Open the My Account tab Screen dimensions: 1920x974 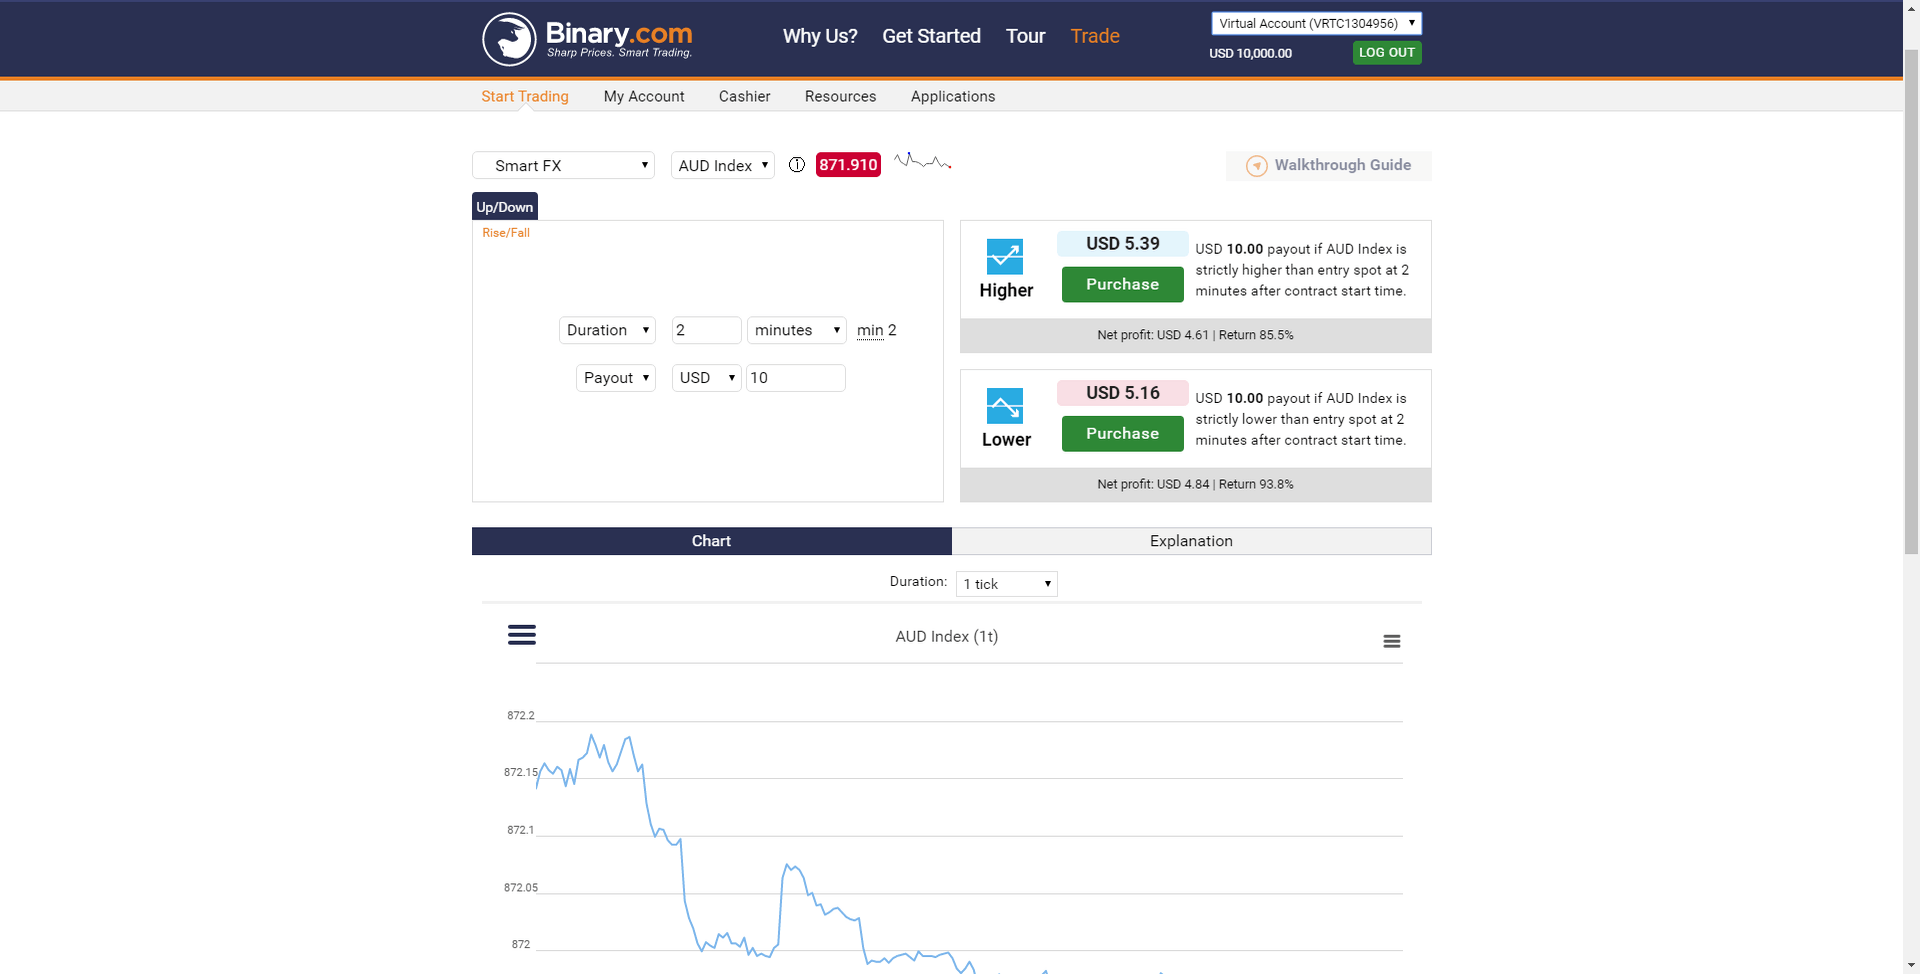pos(644,96)
